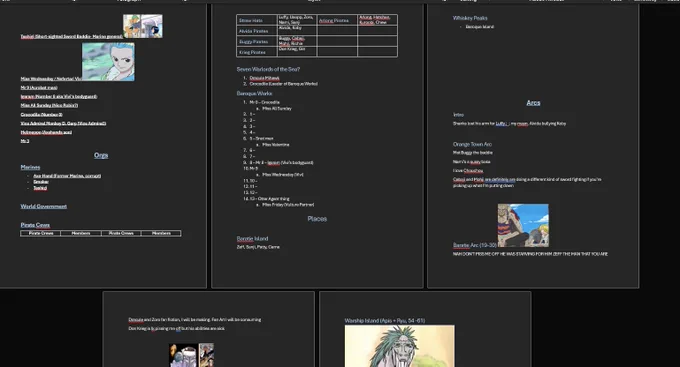Click the "Miss Wednesday (Vivi)" sub-item
Screen dimensions: 680x367
coord(283,174)
